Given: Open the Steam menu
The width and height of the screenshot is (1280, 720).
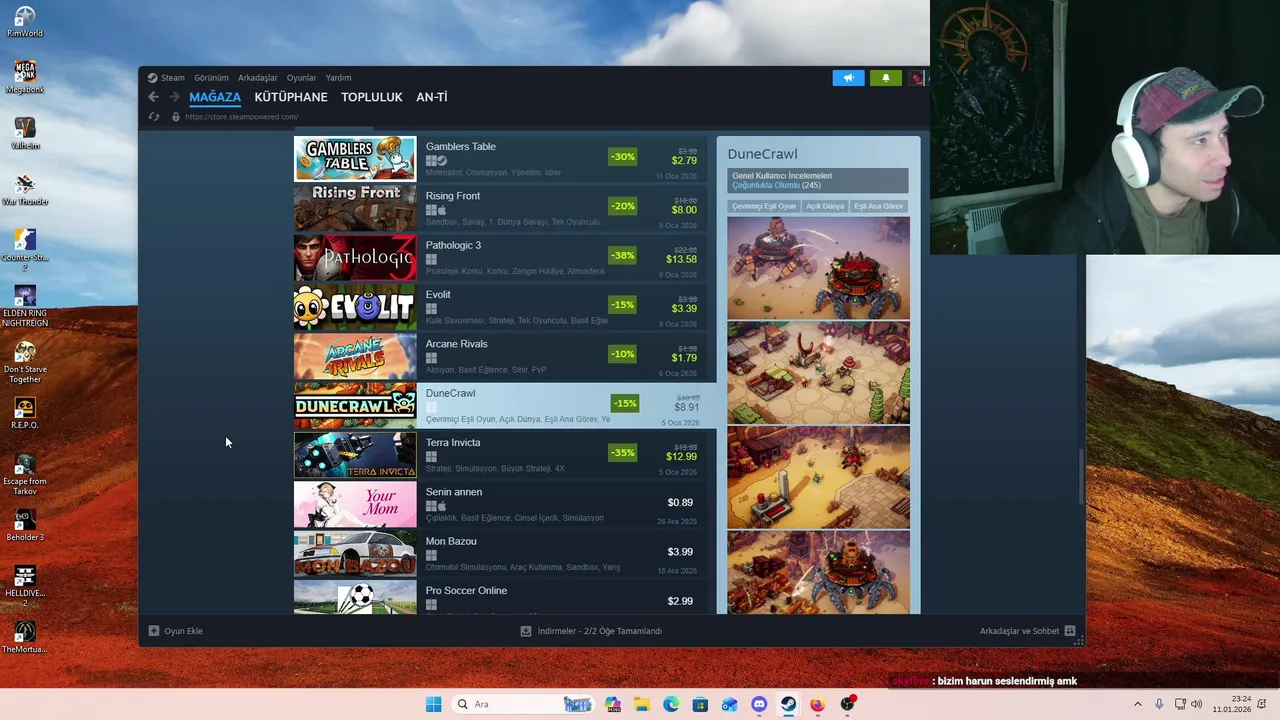Looking at the screenshot, I should point(173,78).
